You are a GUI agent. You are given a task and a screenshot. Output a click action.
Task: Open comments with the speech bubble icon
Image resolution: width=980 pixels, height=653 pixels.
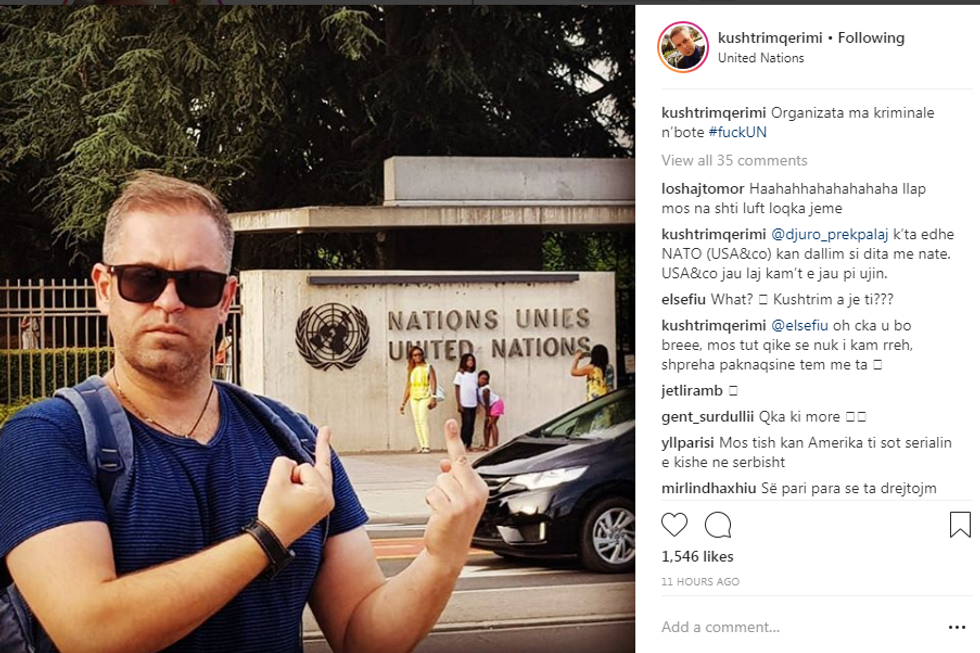718,525
